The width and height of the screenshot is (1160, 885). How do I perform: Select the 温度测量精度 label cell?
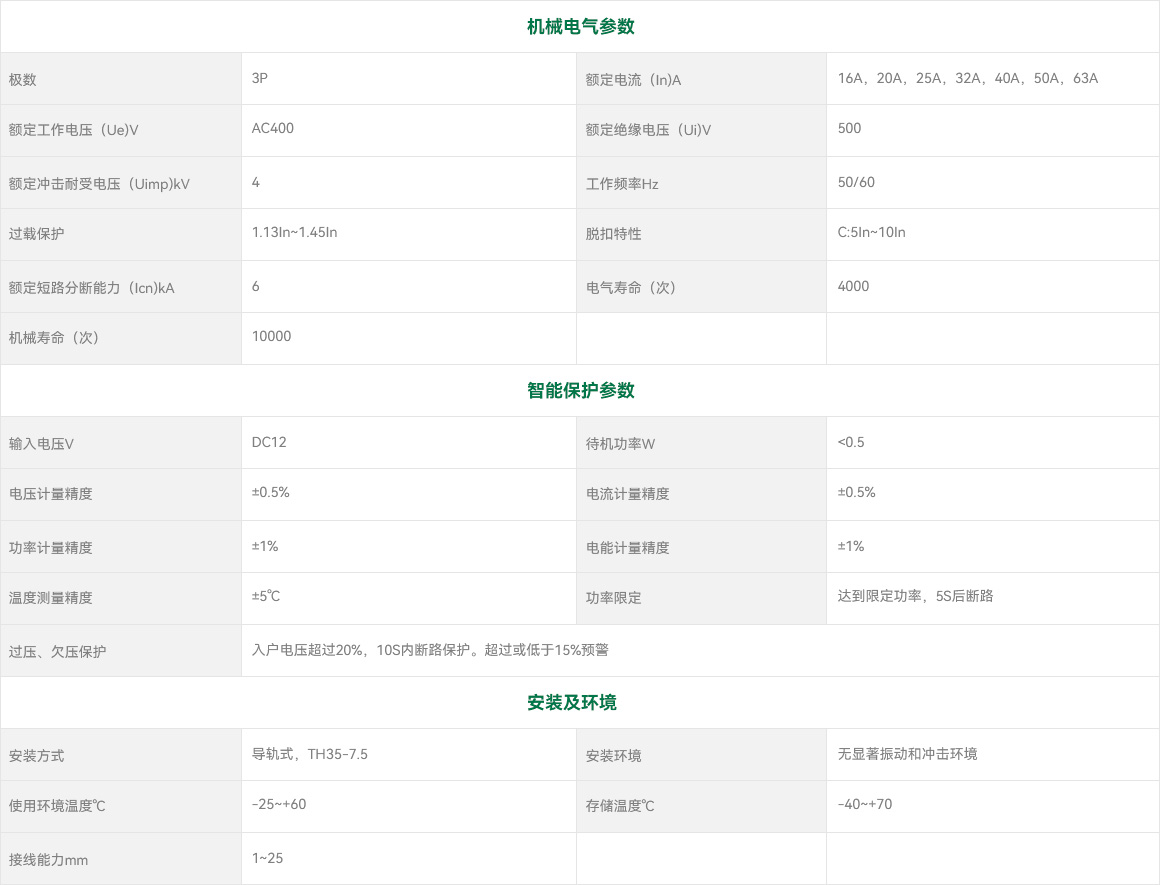tap(50, 598)
